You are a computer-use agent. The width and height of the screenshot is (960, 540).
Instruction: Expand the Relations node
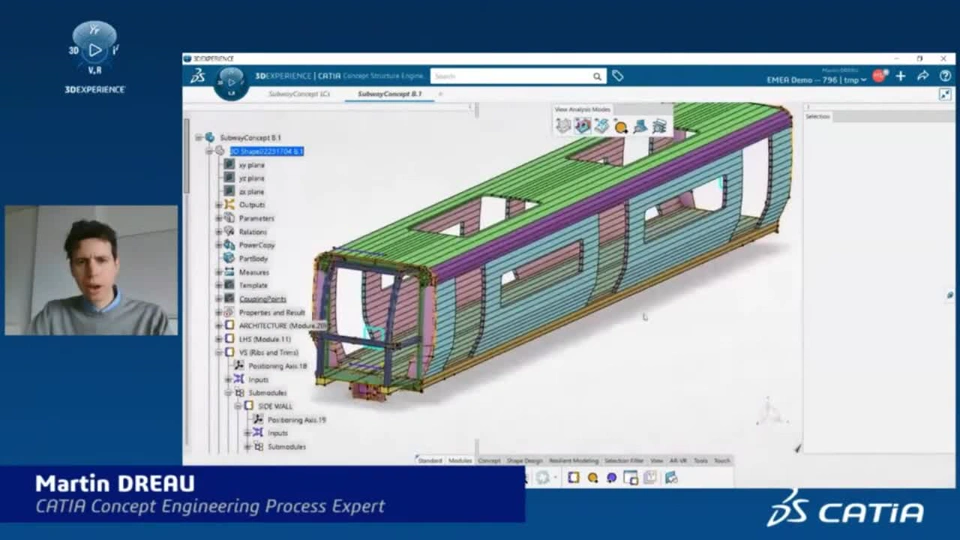219,231
